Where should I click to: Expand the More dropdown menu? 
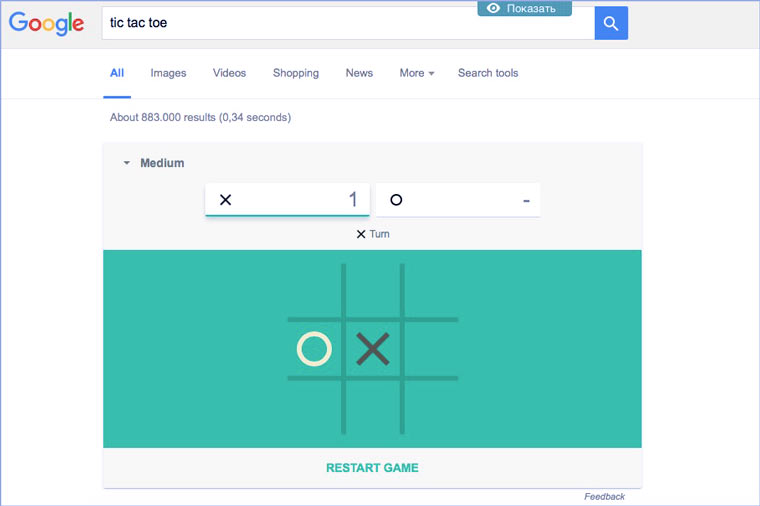click(417, 73)
